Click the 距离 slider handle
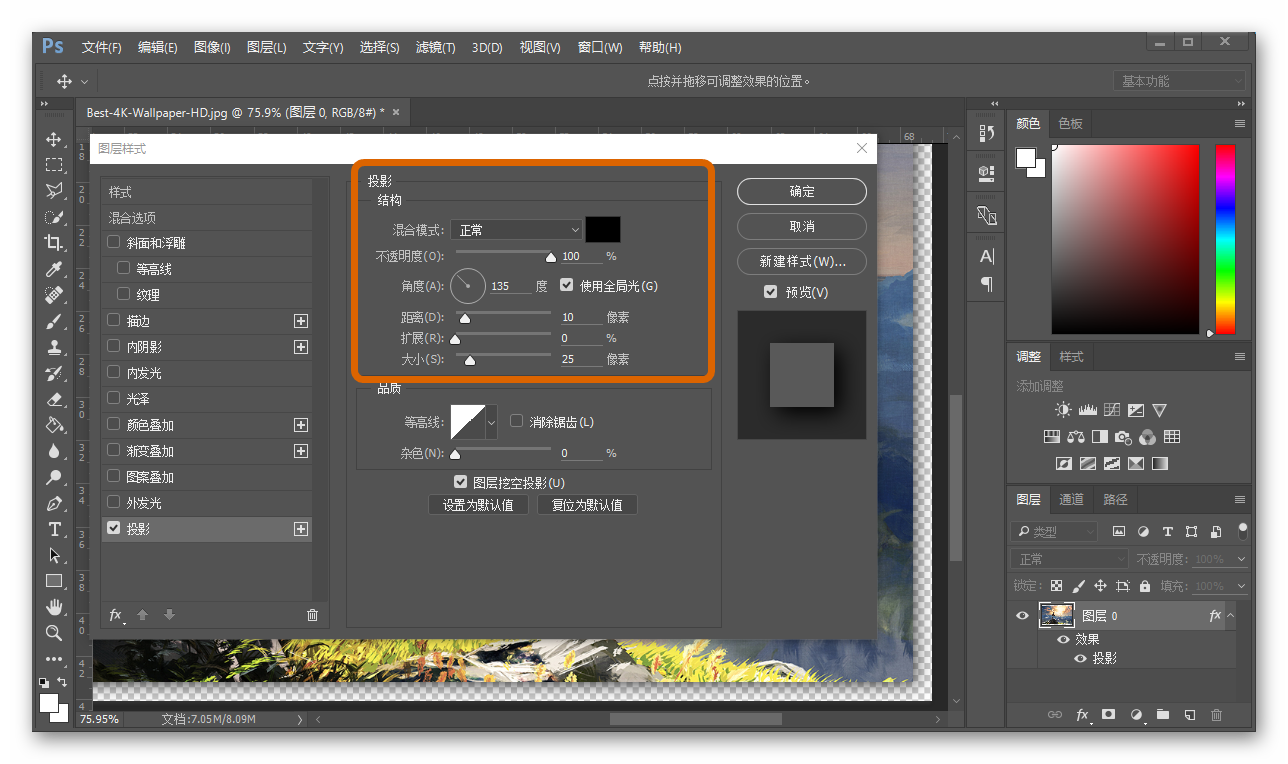The image size is (1288, 764). (464, 319)
